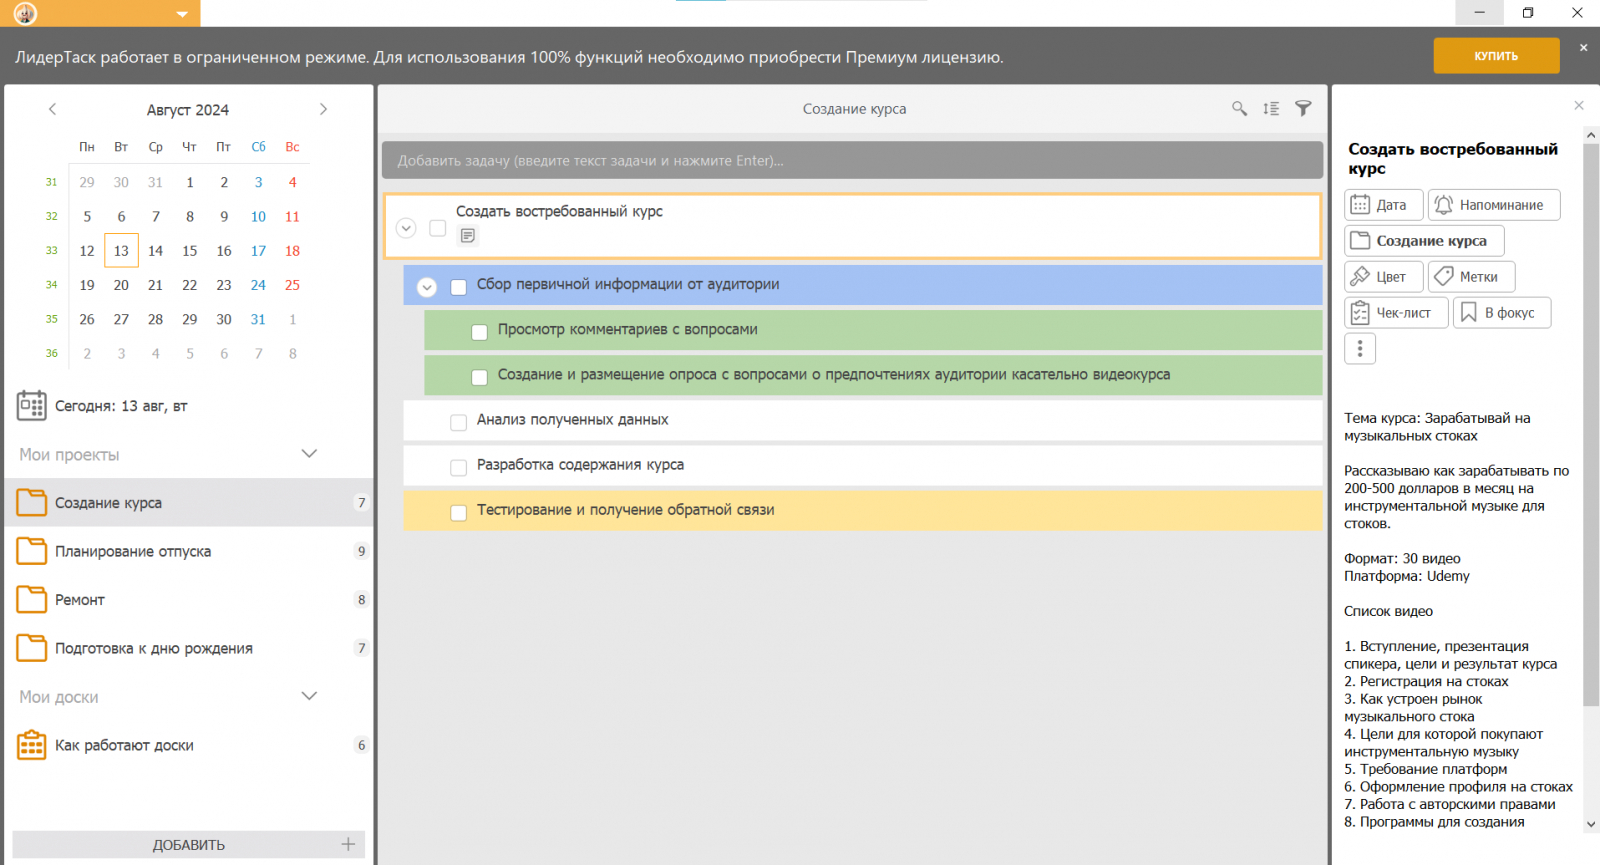Open the task search magnifier icon
Image resolution: width=1600 pixels, height=865 pixels.
(1239, 109)
